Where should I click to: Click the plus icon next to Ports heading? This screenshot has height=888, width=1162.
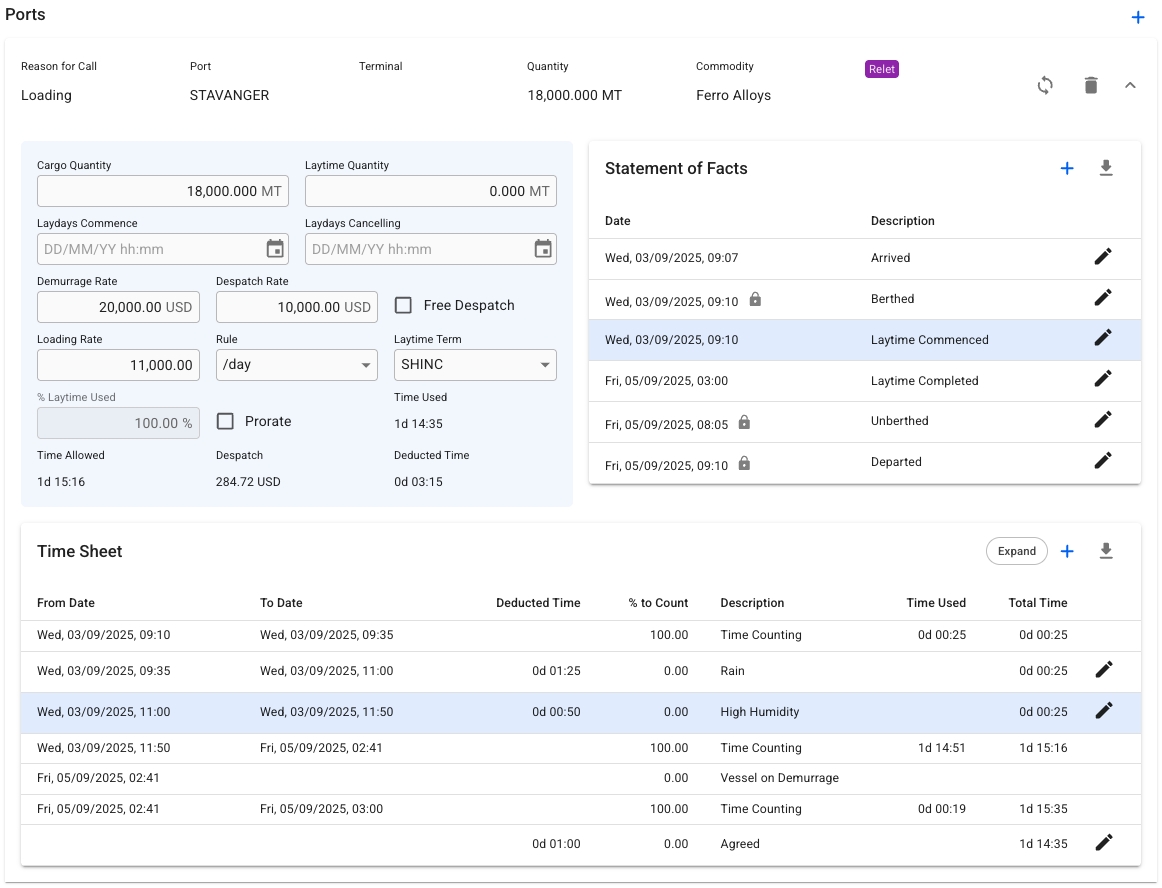pyautogui.click(x=1137, y=17)
